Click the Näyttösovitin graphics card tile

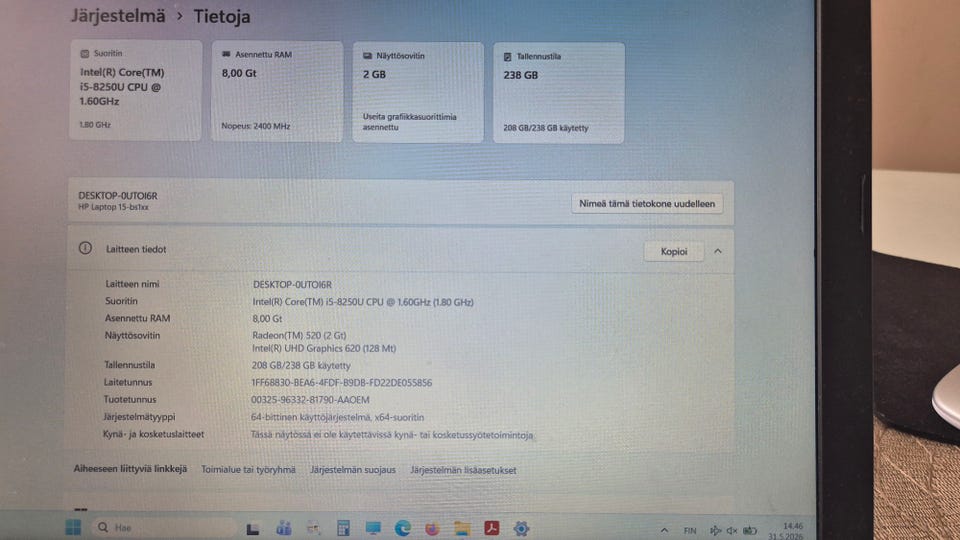(418, 92)
